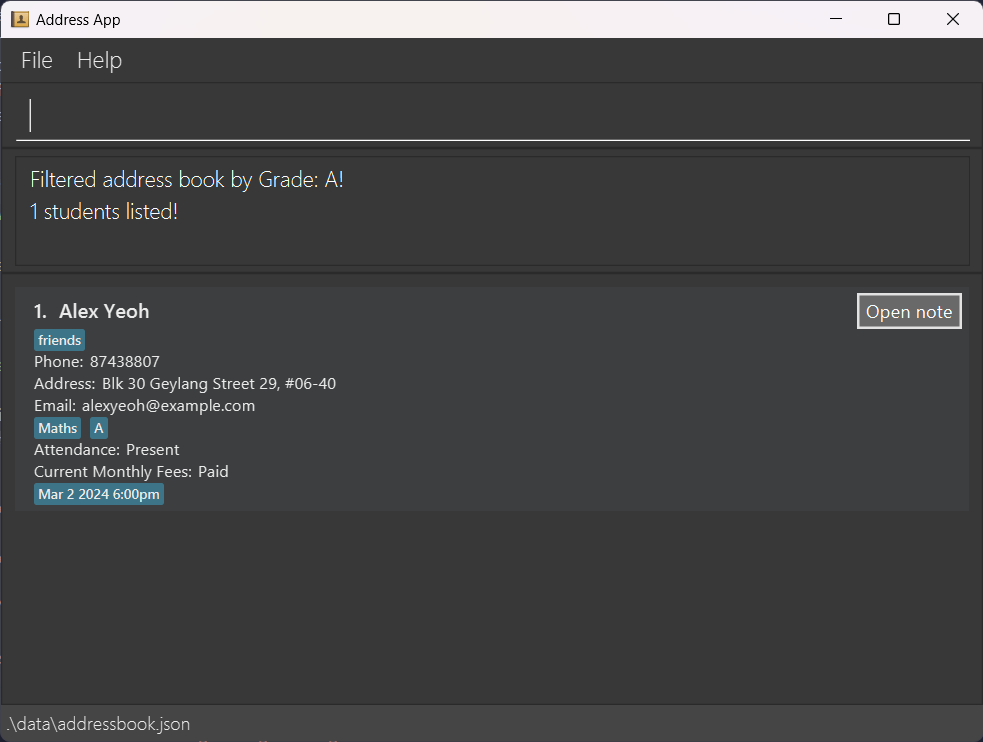Open the File menu
This screenshot has height=742, width=983.
coord(37,60)
